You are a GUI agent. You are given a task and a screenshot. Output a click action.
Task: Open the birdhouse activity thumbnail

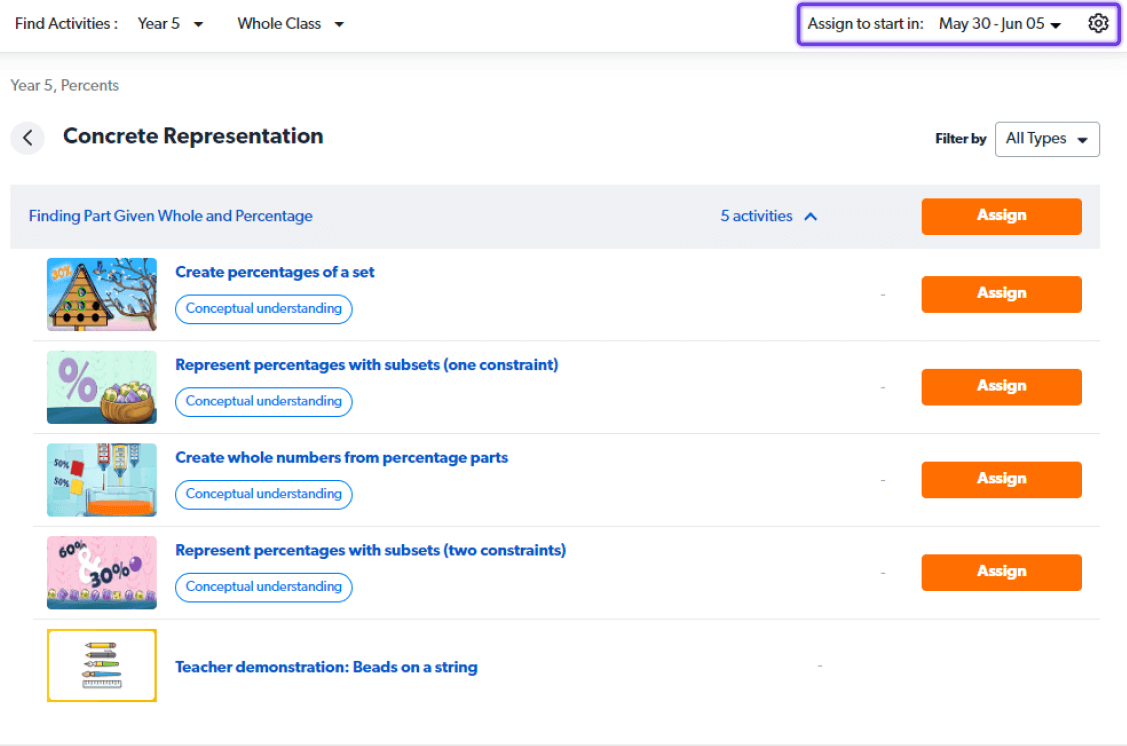pos(102,294)
